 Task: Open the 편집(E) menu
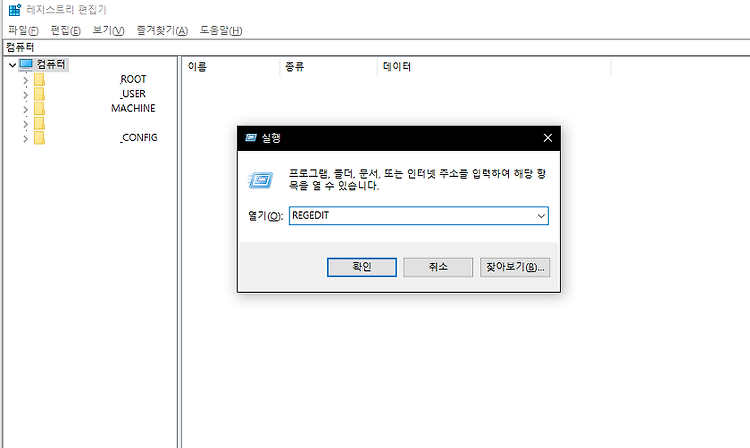[66, 31]
